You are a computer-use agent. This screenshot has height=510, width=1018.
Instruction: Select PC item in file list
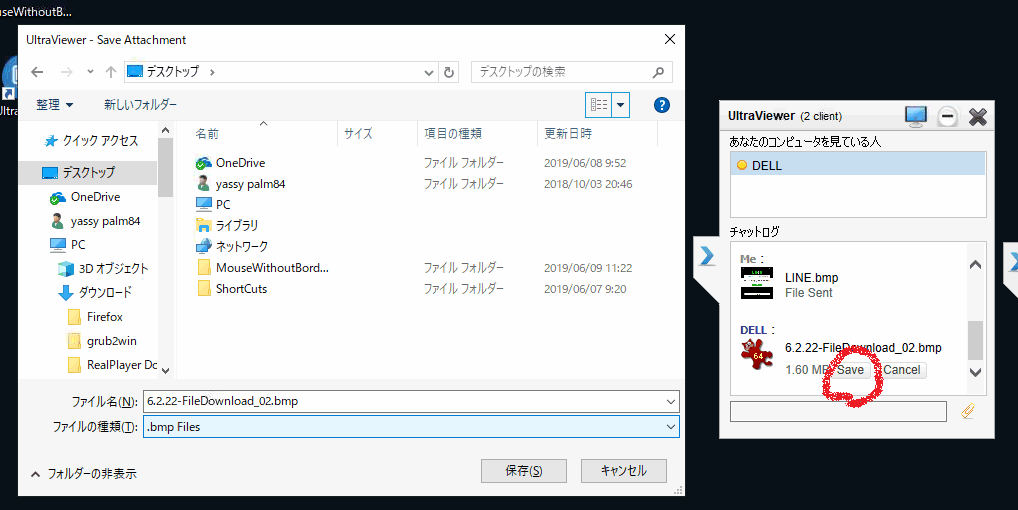(214, 204)
